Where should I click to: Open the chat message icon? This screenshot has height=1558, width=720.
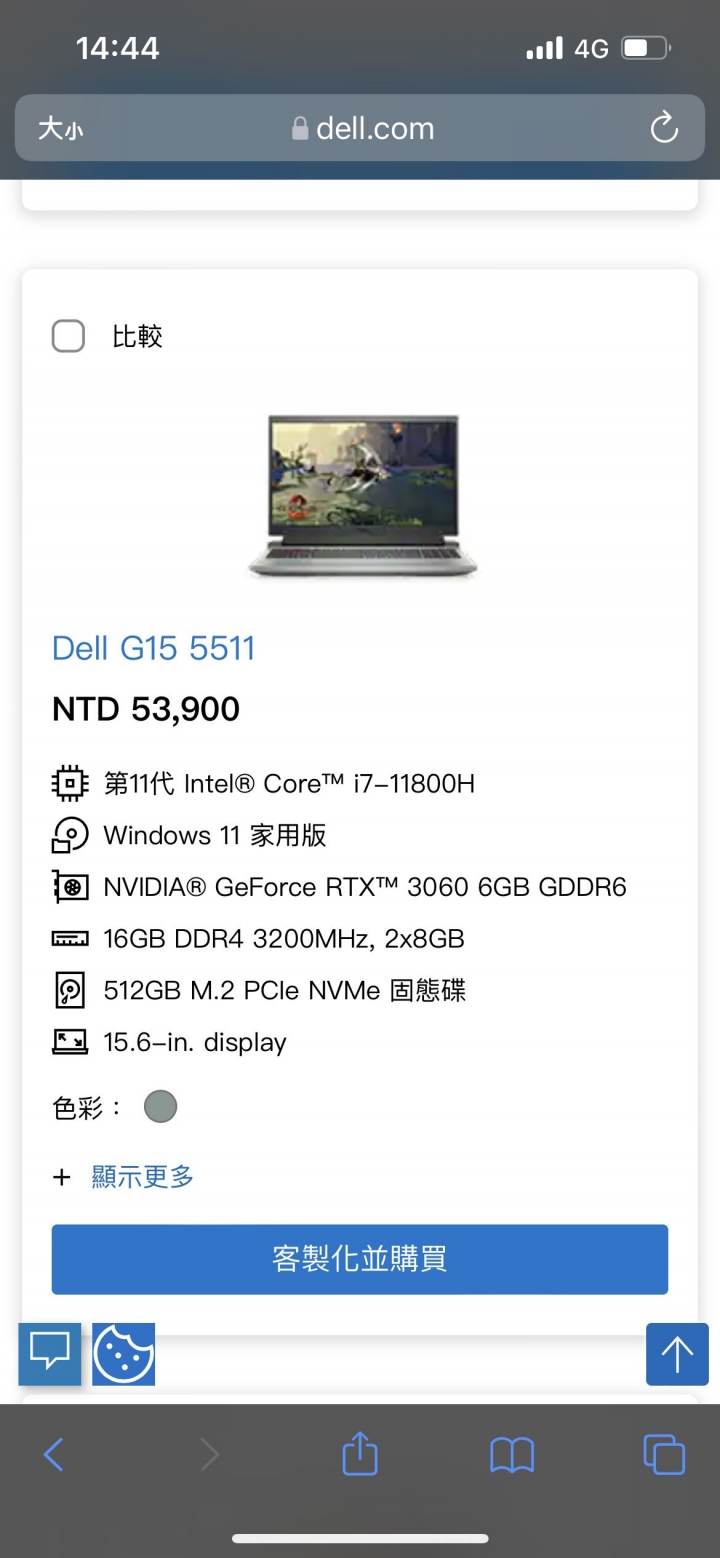pyautogui.click(x=49, y=1353)
